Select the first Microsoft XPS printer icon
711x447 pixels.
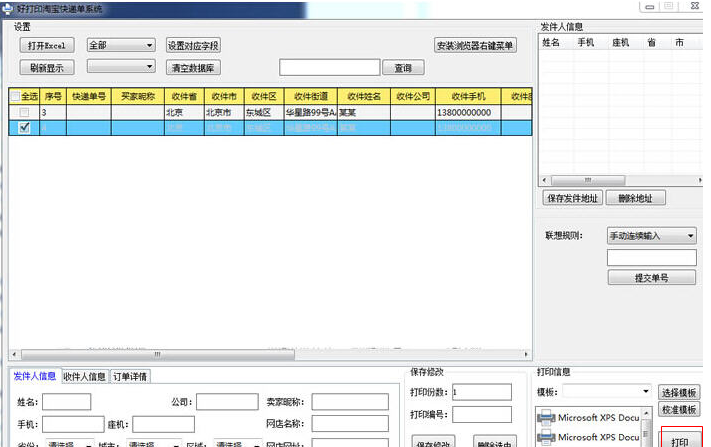point(546,418)
